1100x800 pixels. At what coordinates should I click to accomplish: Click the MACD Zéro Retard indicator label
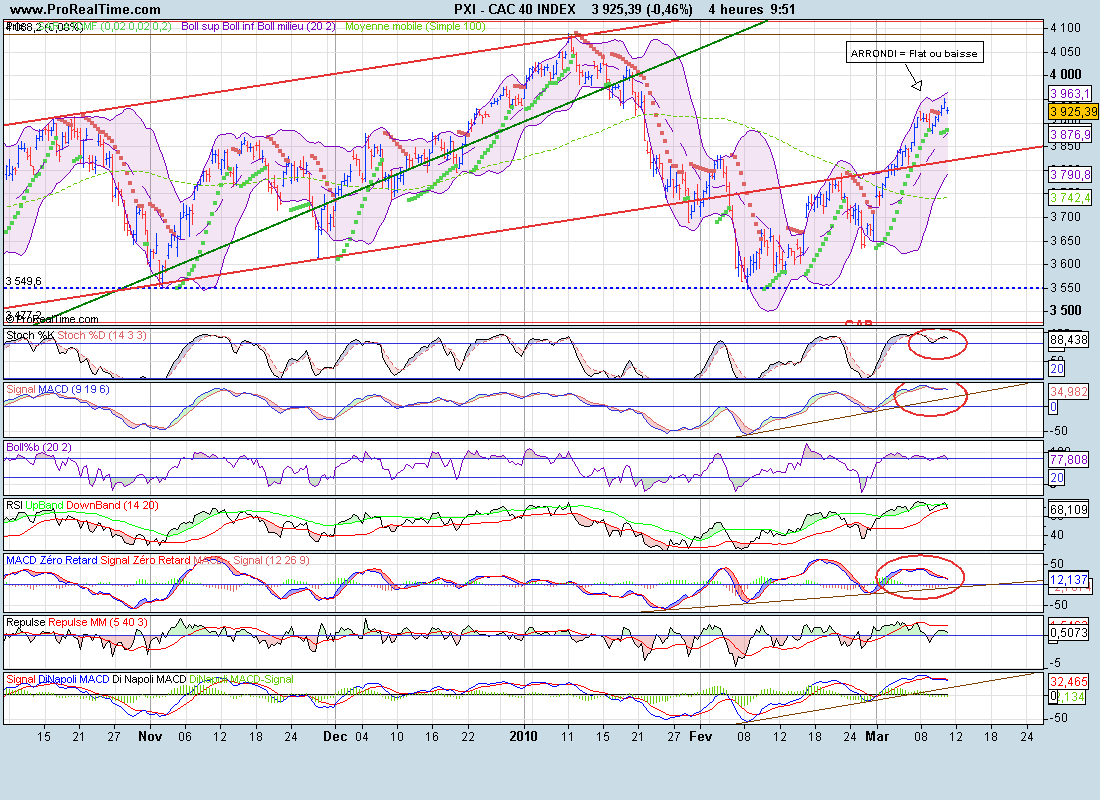coord(52,560)
